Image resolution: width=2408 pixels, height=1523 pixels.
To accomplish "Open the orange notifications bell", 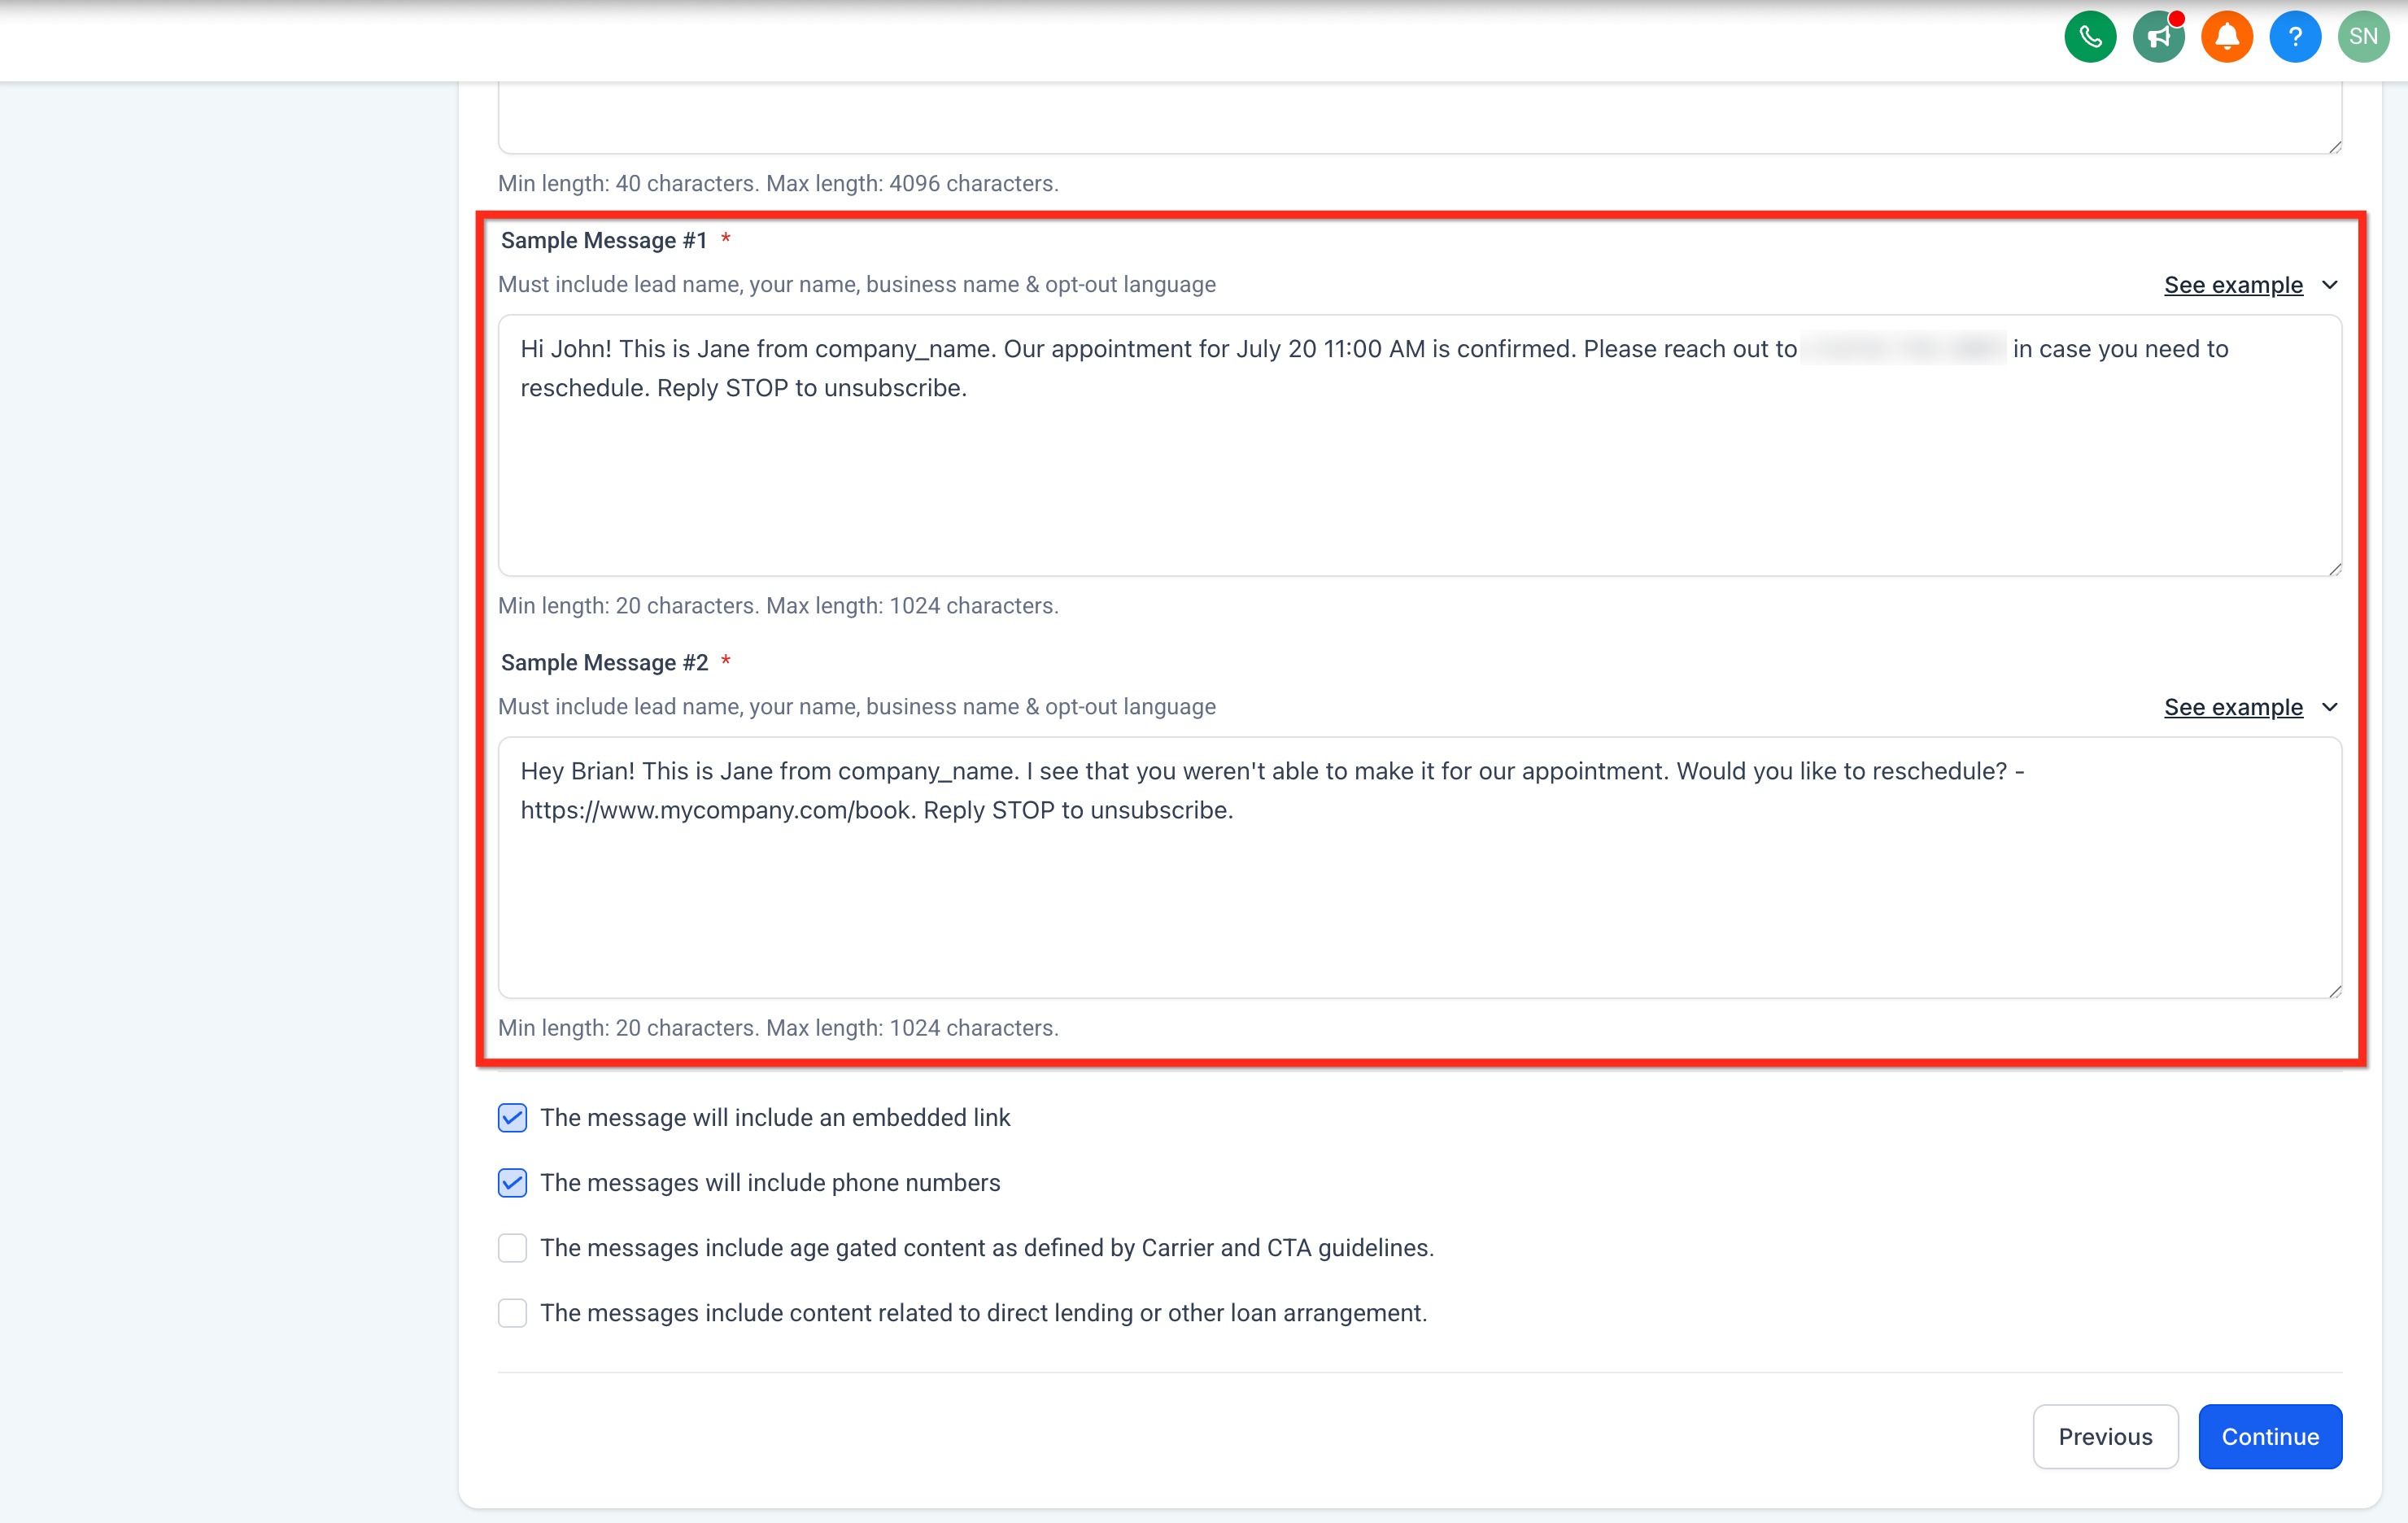I will (2226, 37).
